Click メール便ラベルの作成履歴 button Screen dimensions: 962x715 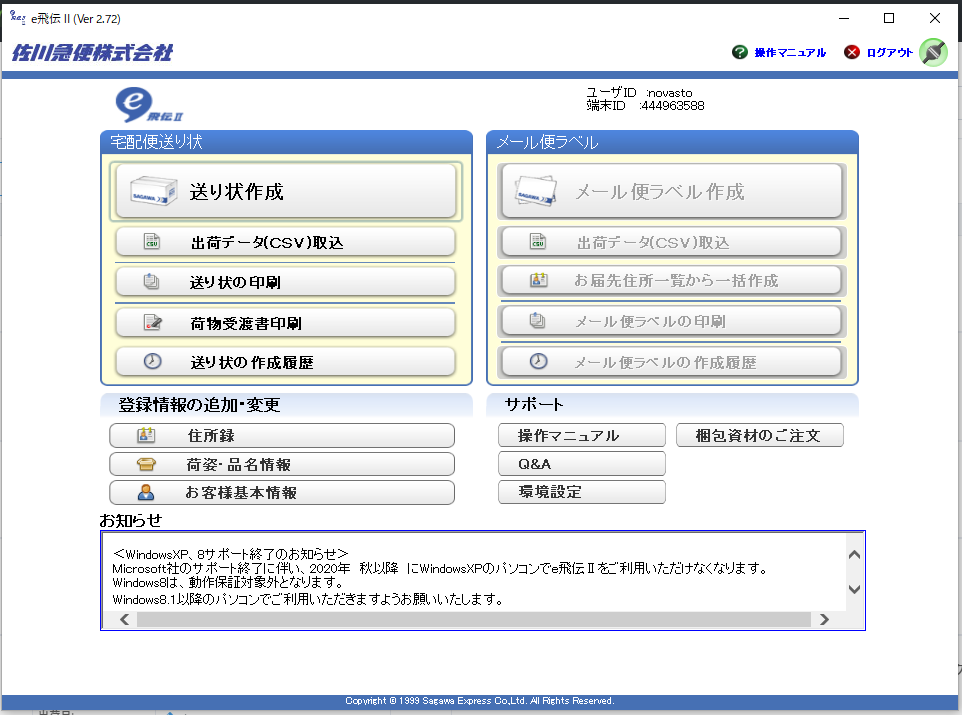click(x=671, y=362)
